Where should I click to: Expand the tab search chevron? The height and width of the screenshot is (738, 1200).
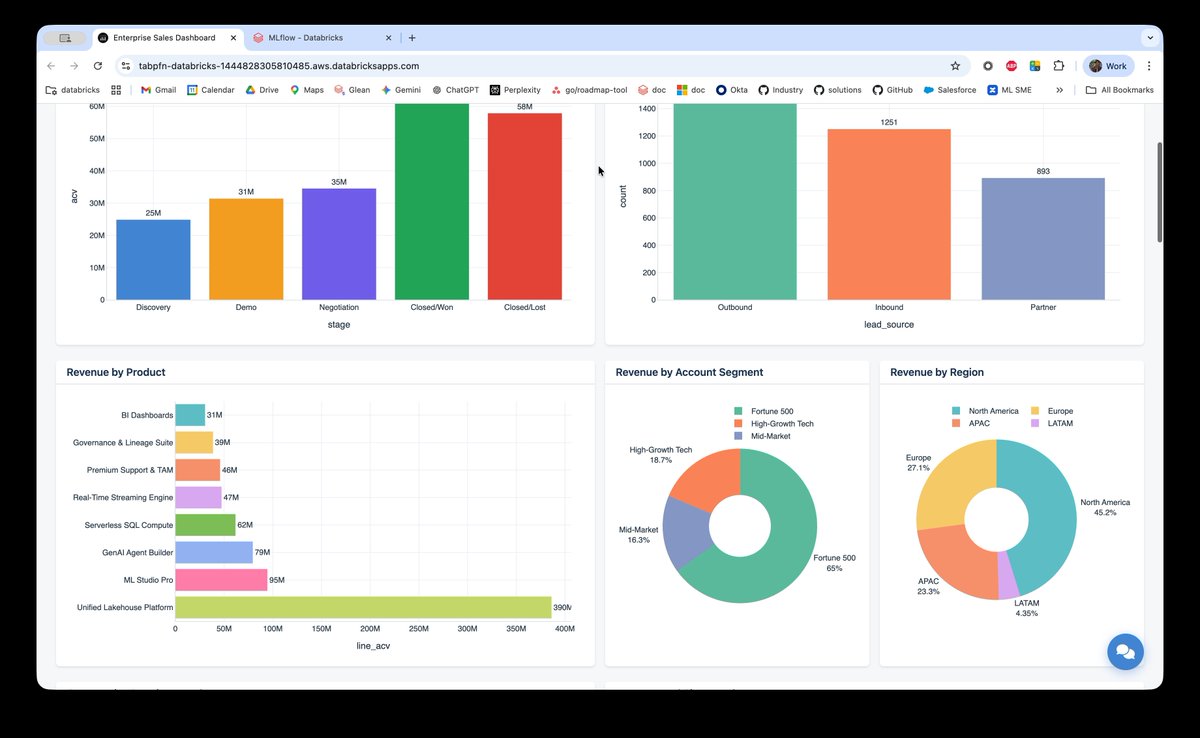click(1150, 38)
